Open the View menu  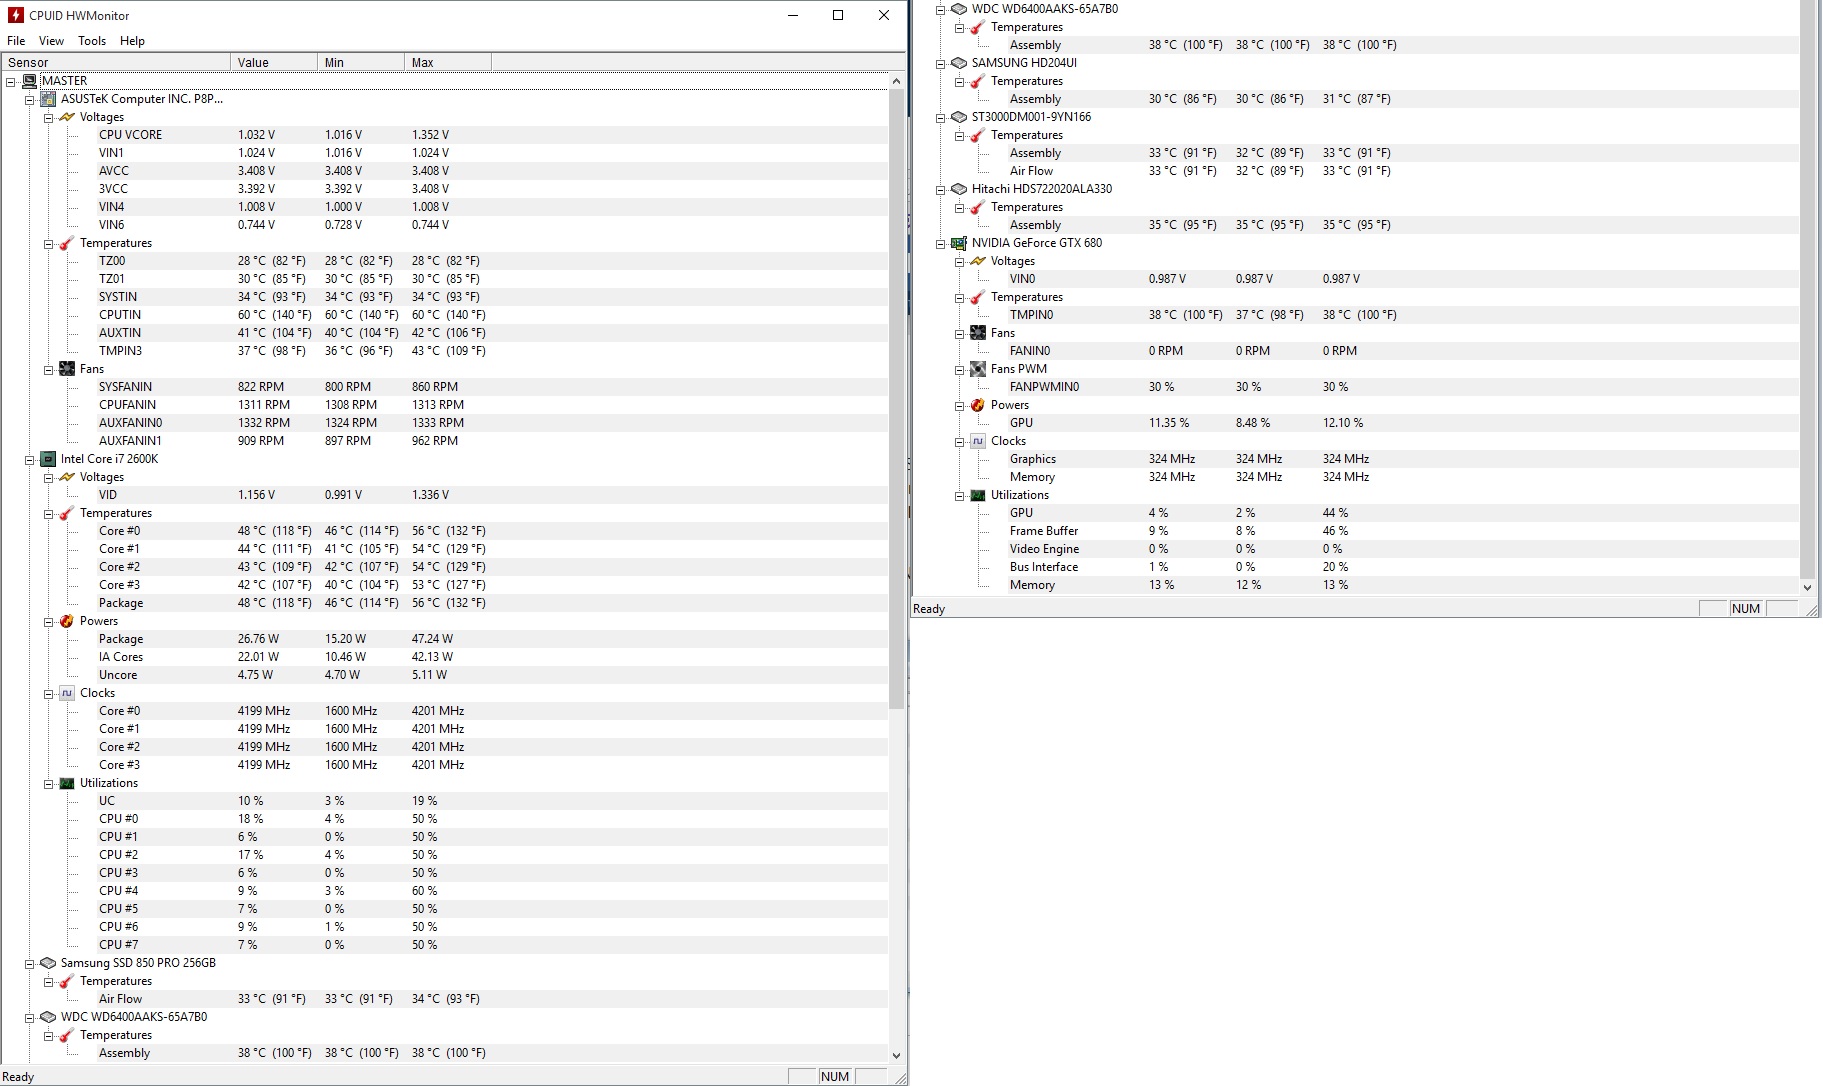pos(51,41)
